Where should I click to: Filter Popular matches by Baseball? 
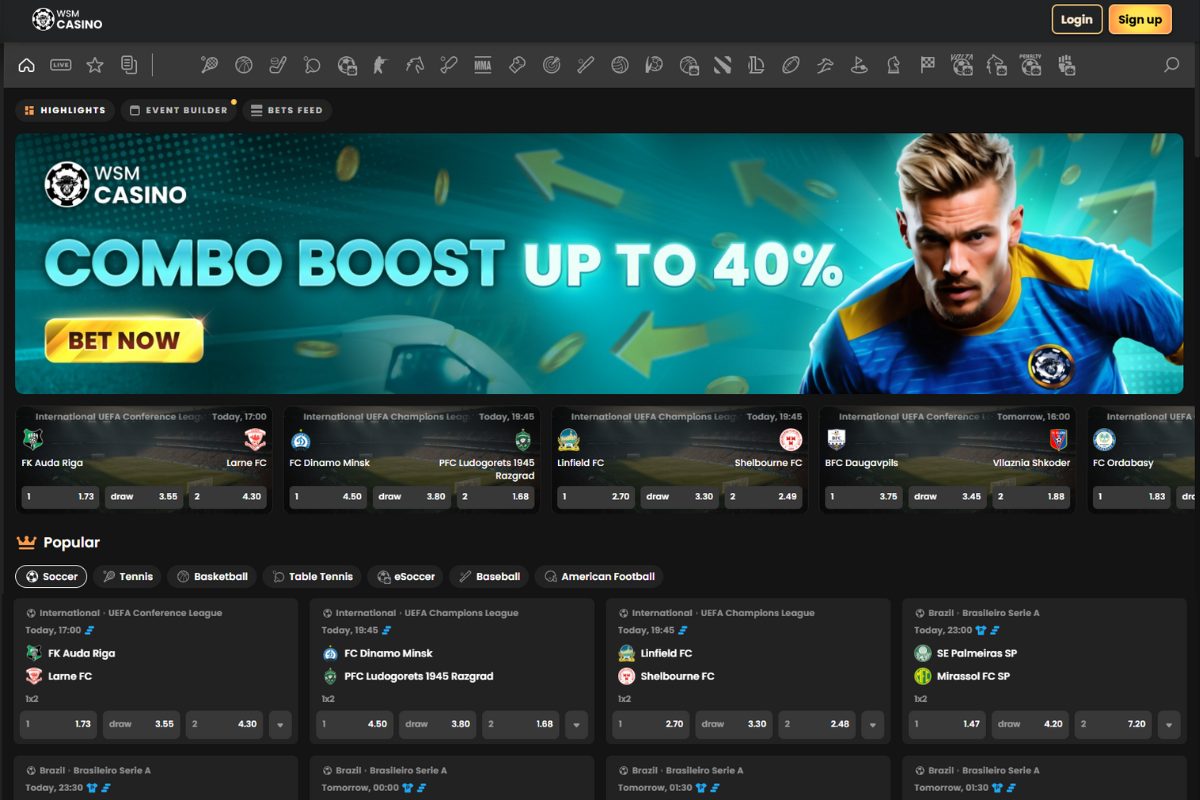489,576
